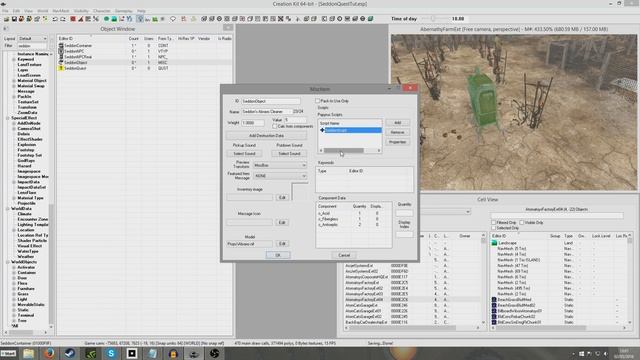Click Papyrus Scripts horizontal scrollbar
Viewport: 640px width, 360px height.
point(350,151)
